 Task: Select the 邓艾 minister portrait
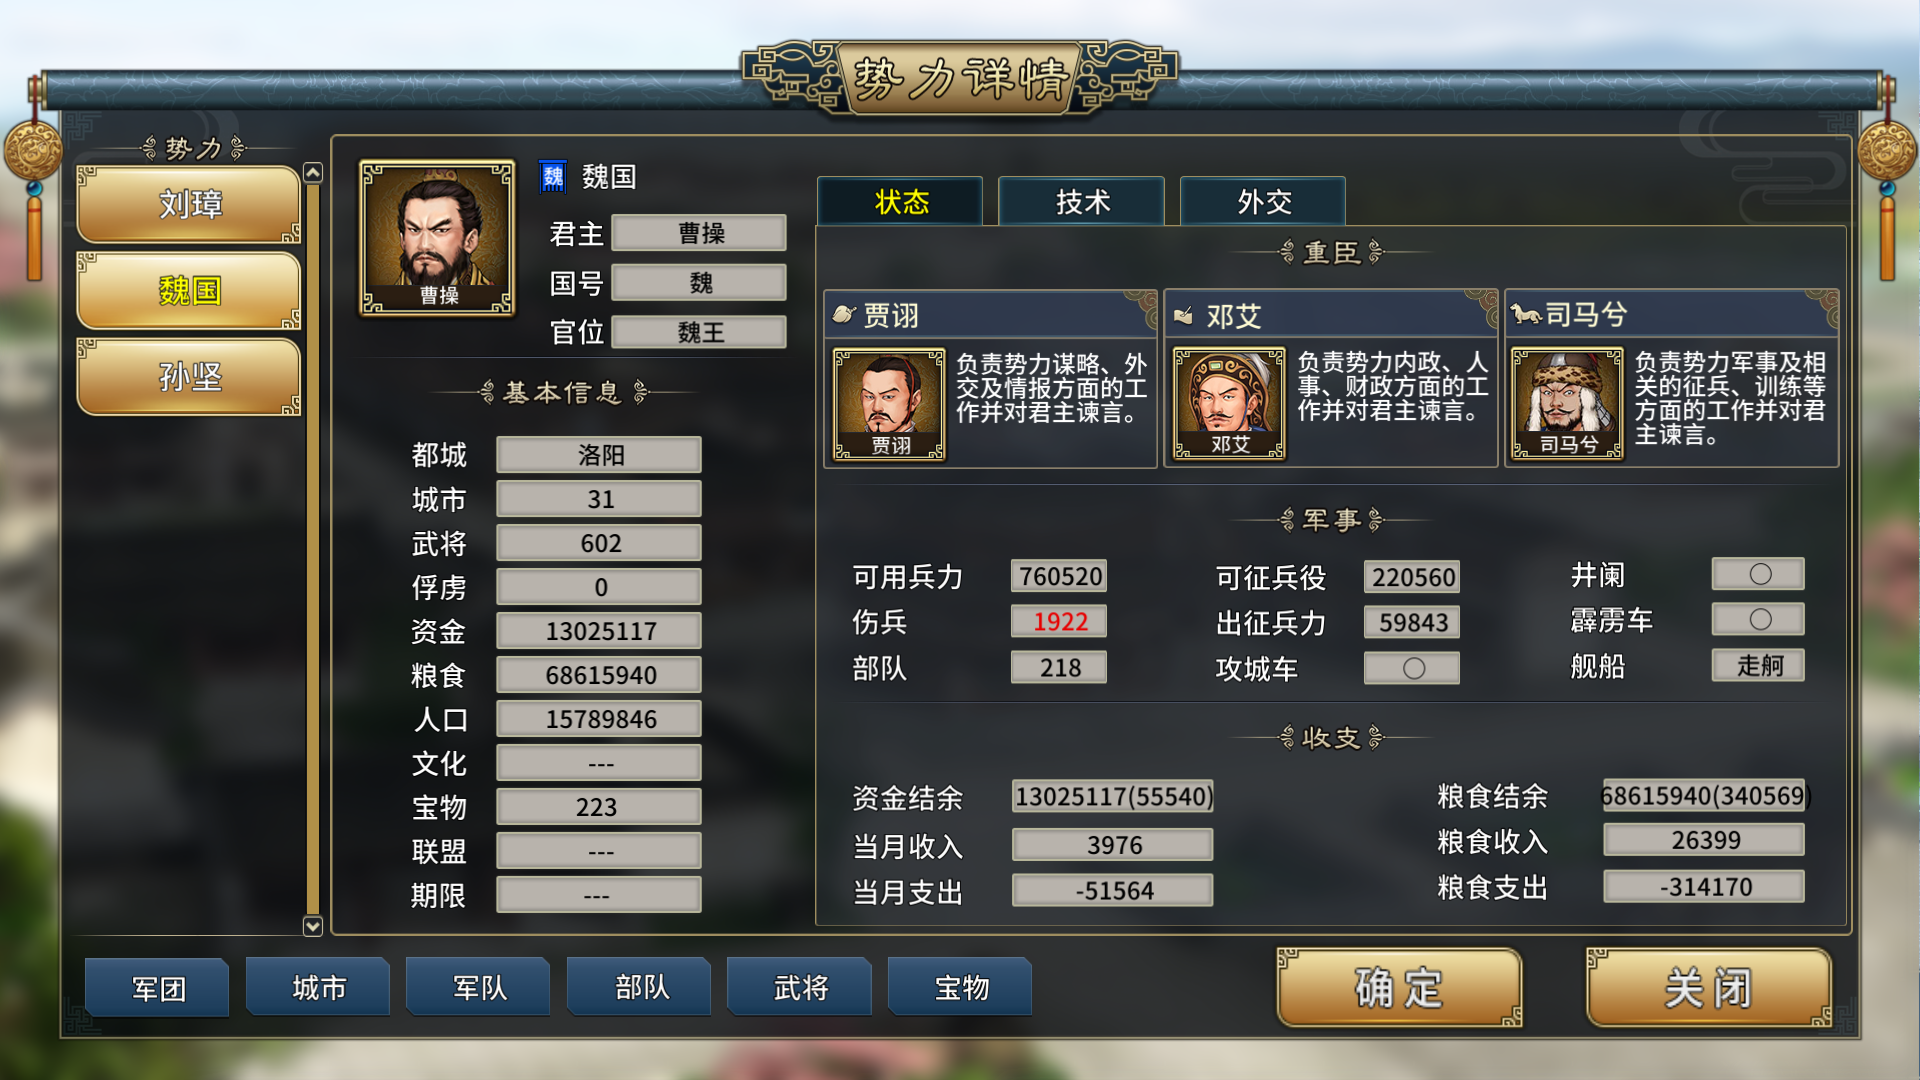(1229, 404)
